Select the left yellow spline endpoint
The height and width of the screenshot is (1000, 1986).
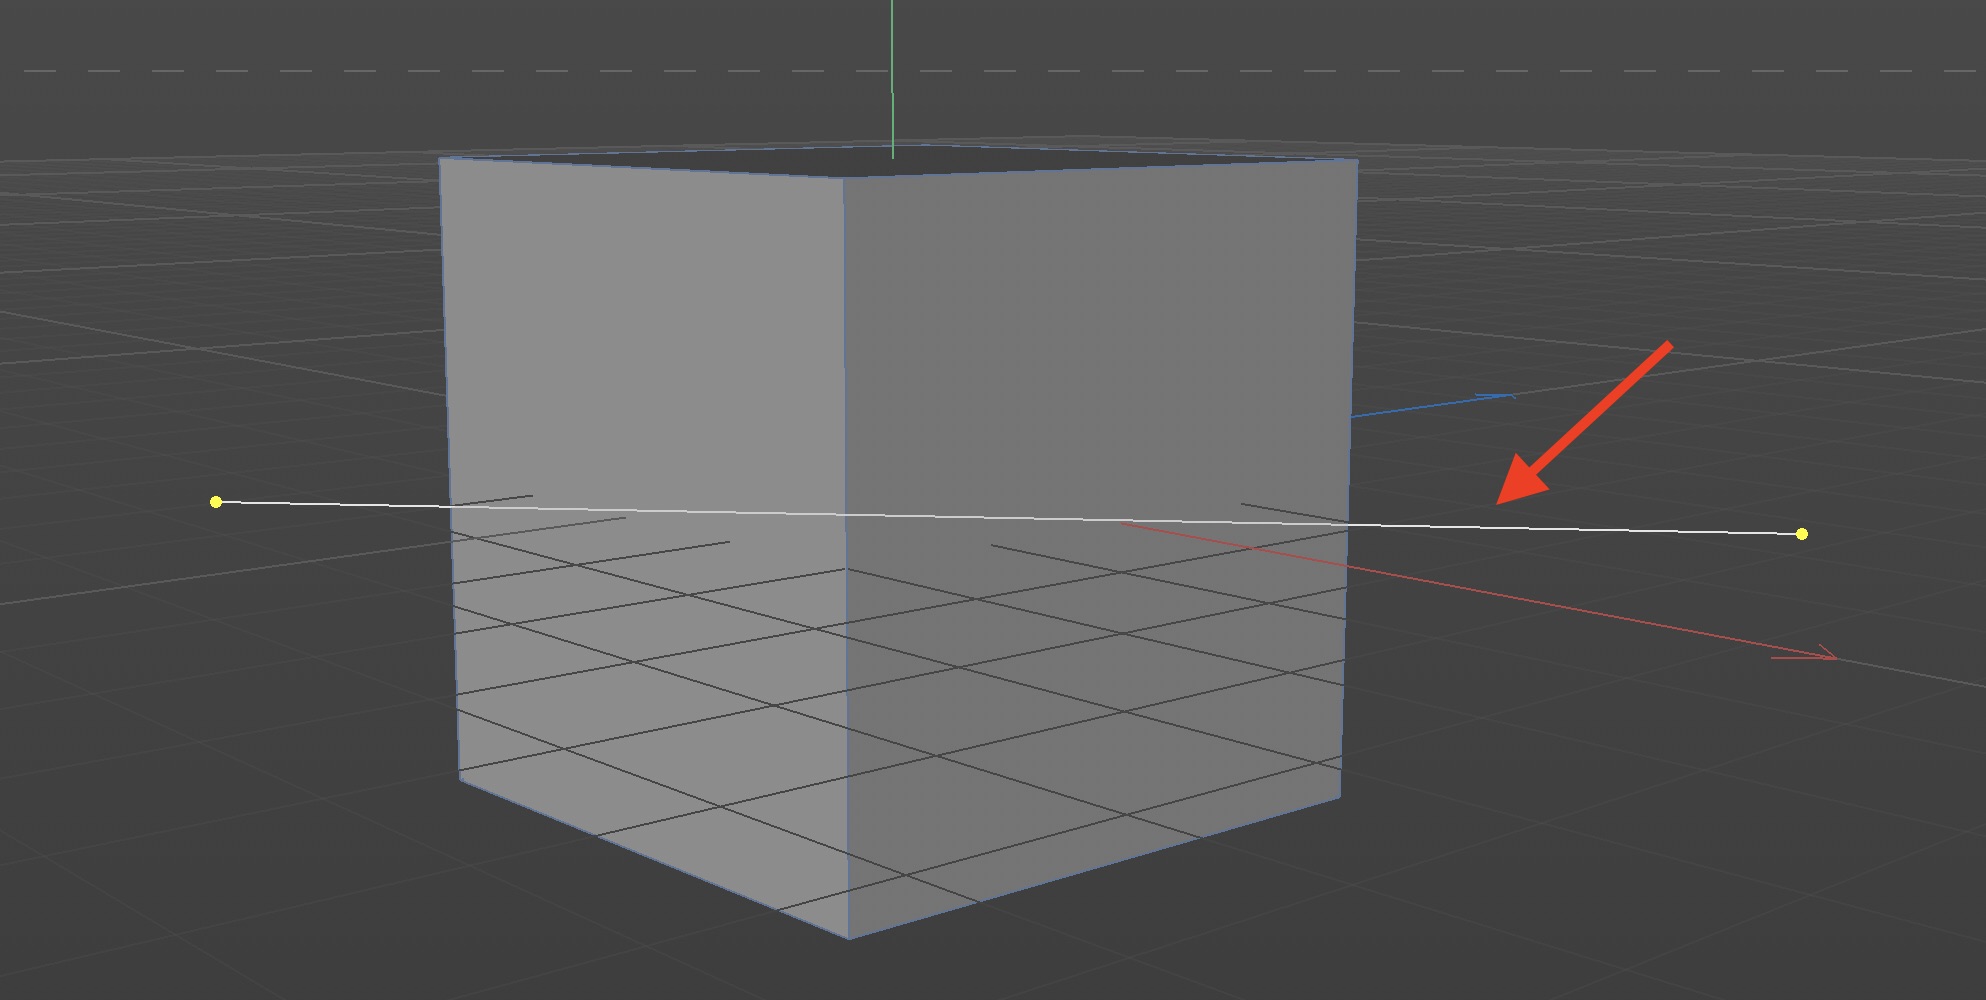coord(216,501)
